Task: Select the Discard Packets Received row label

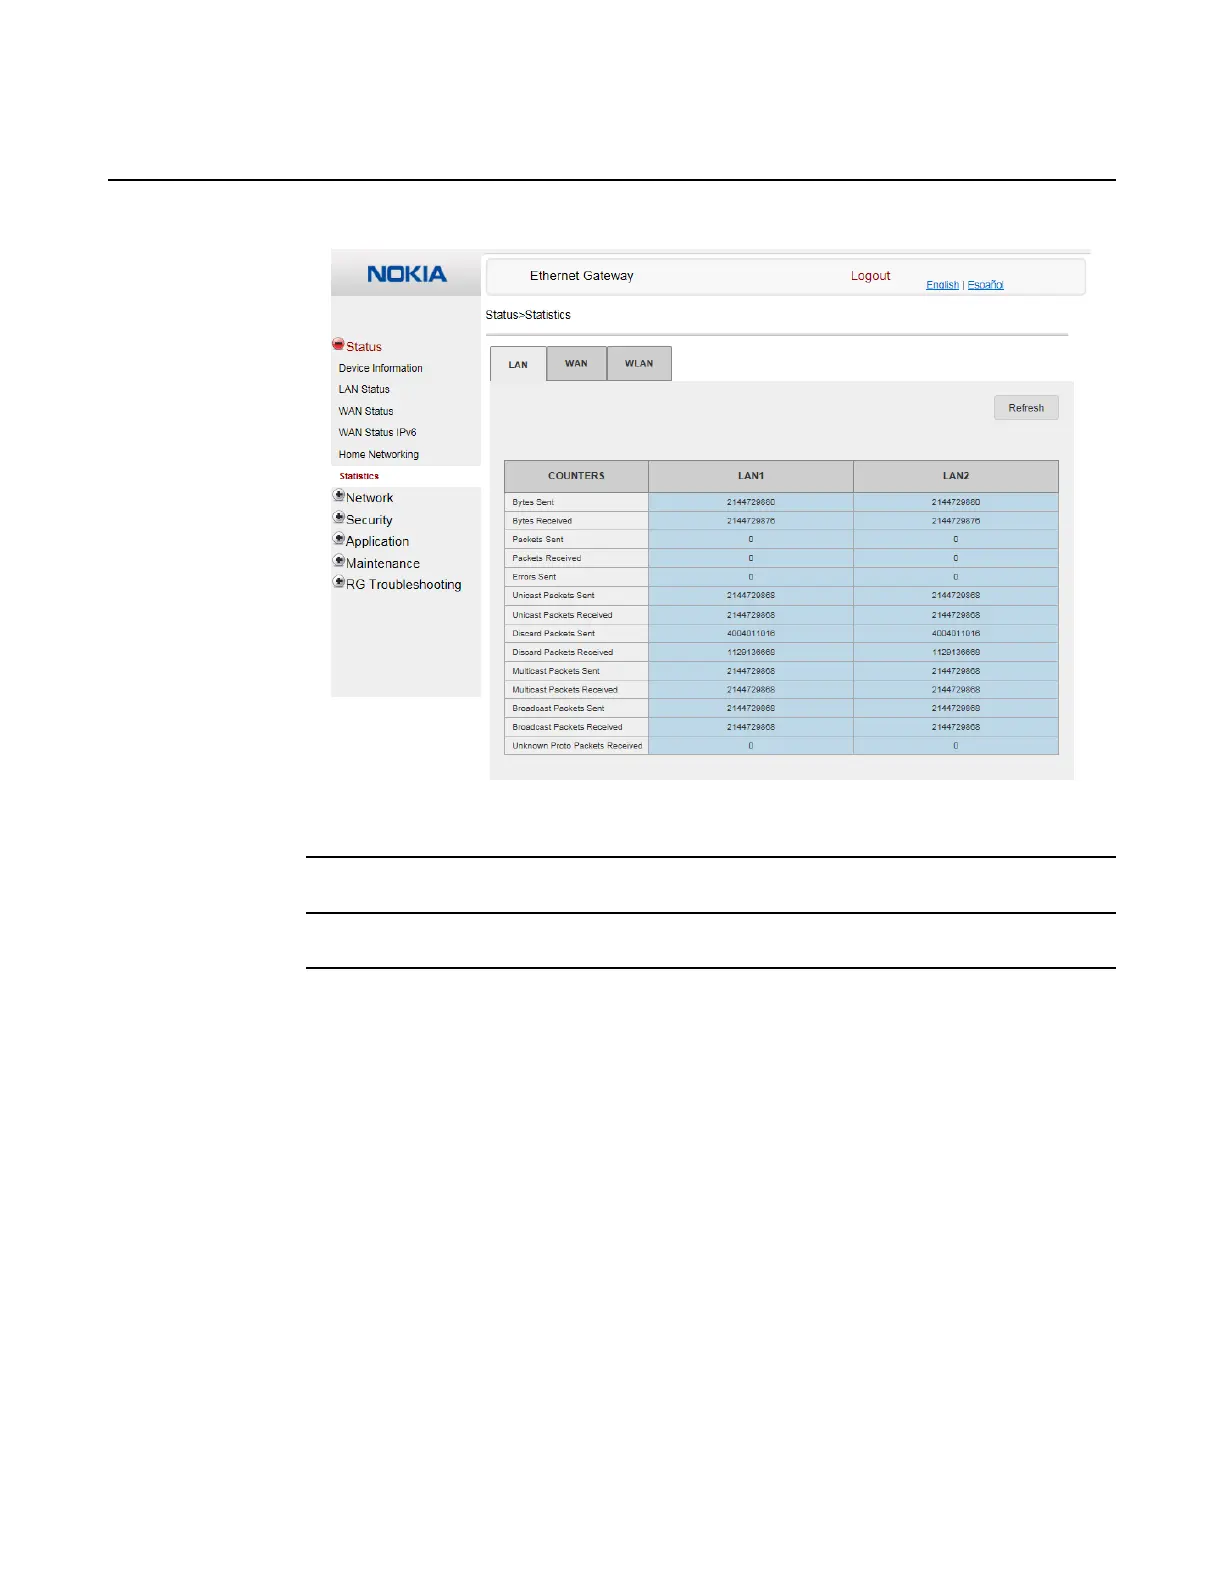Action: coord(562,652)
